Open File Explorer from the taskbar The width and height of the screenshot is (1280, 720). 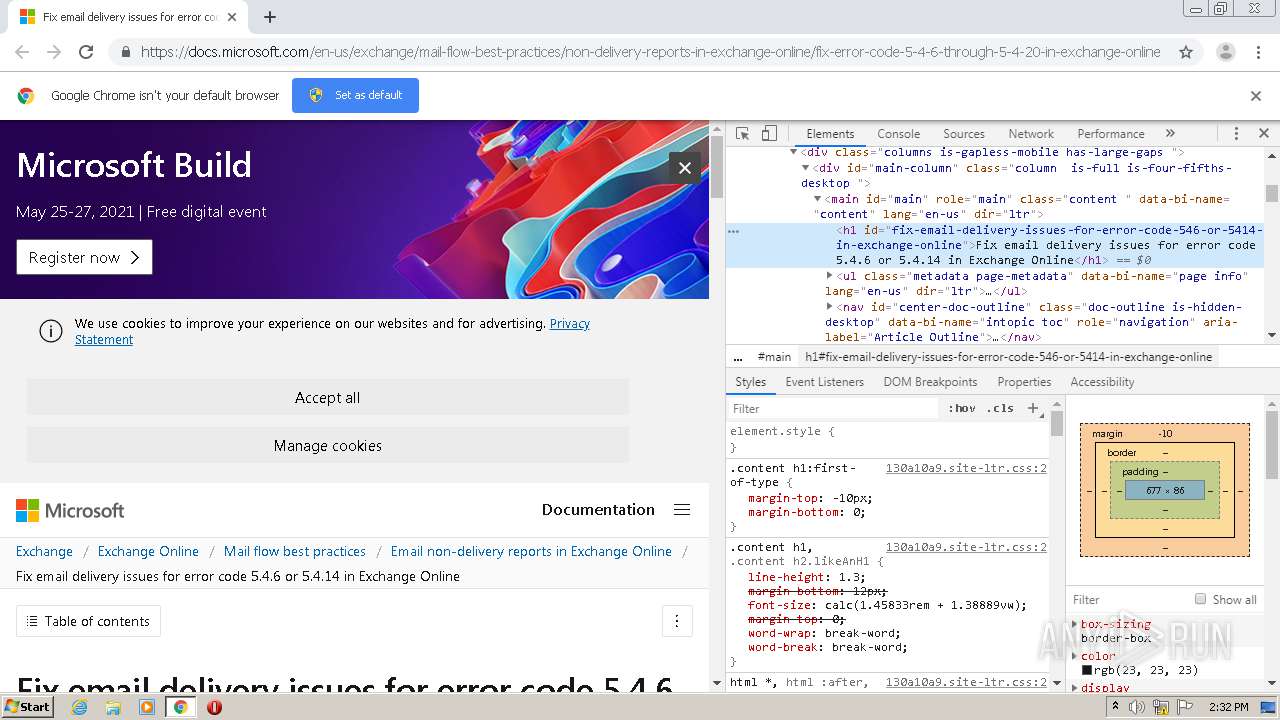pos(113,707)
